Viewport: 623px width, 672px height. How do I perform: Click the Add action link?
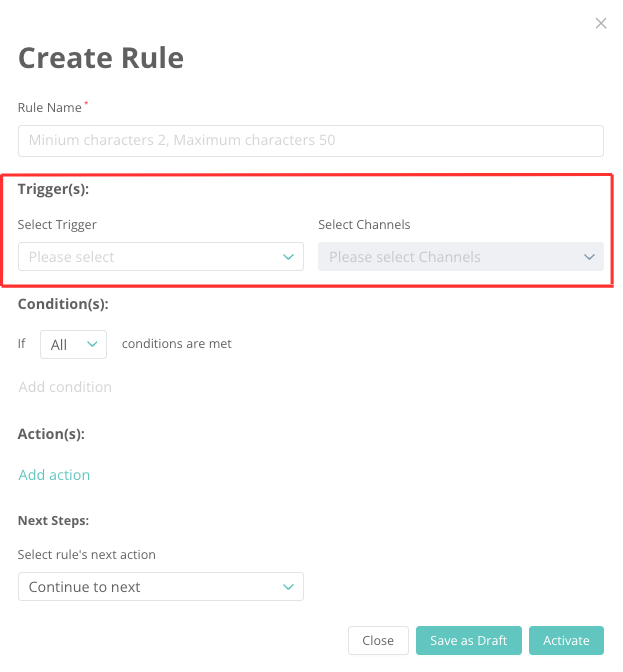(54, 475)
